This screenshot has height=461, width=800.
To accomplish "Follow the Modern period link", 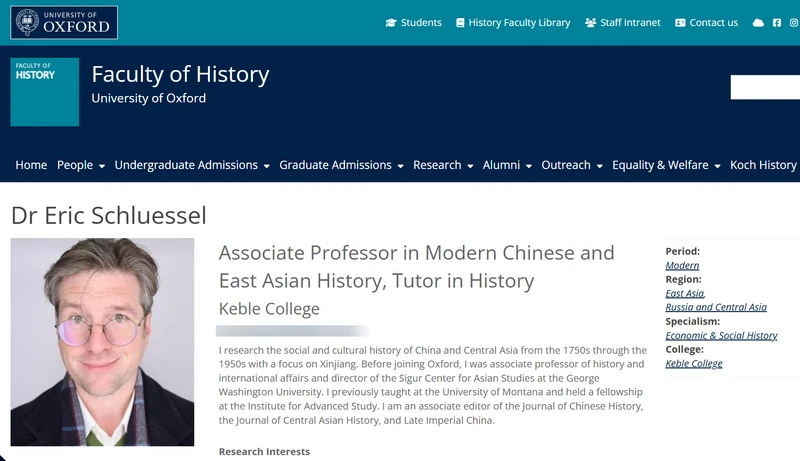I will tap(682, 266).
